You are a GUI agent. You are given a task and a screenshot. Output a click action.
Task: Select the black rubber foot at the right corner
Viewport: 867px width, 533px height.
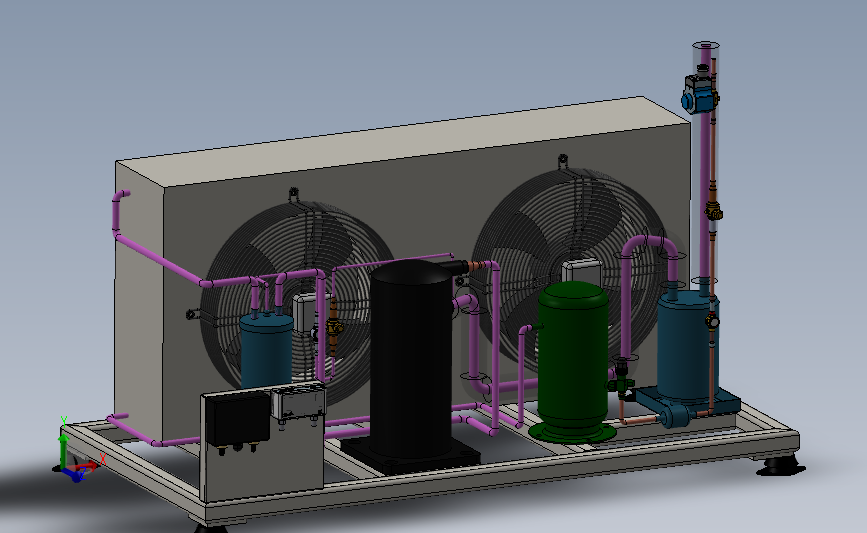pyautogui.click(x=780, y=466)
